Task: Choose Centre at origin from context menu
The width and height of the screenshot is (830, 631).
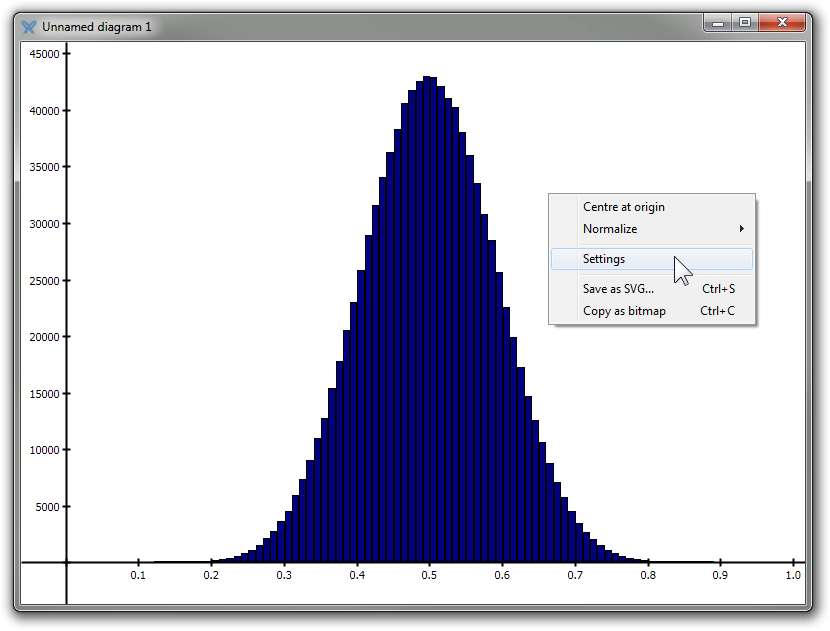Action: pos(623,207)
